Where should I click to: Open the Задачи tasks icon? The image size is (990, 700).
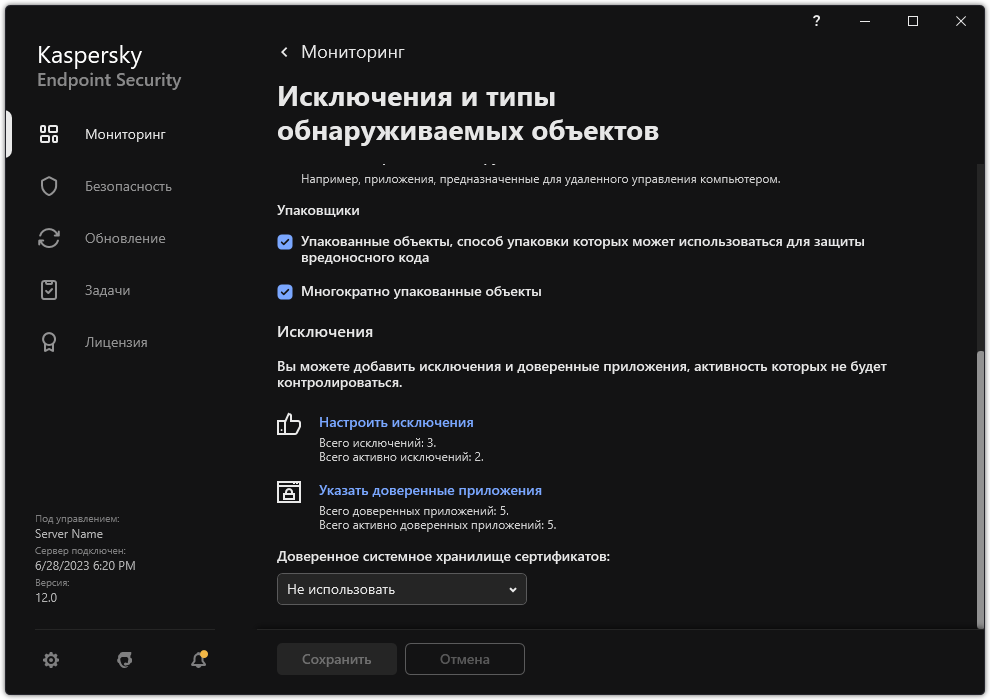click(x=48, y=290)
